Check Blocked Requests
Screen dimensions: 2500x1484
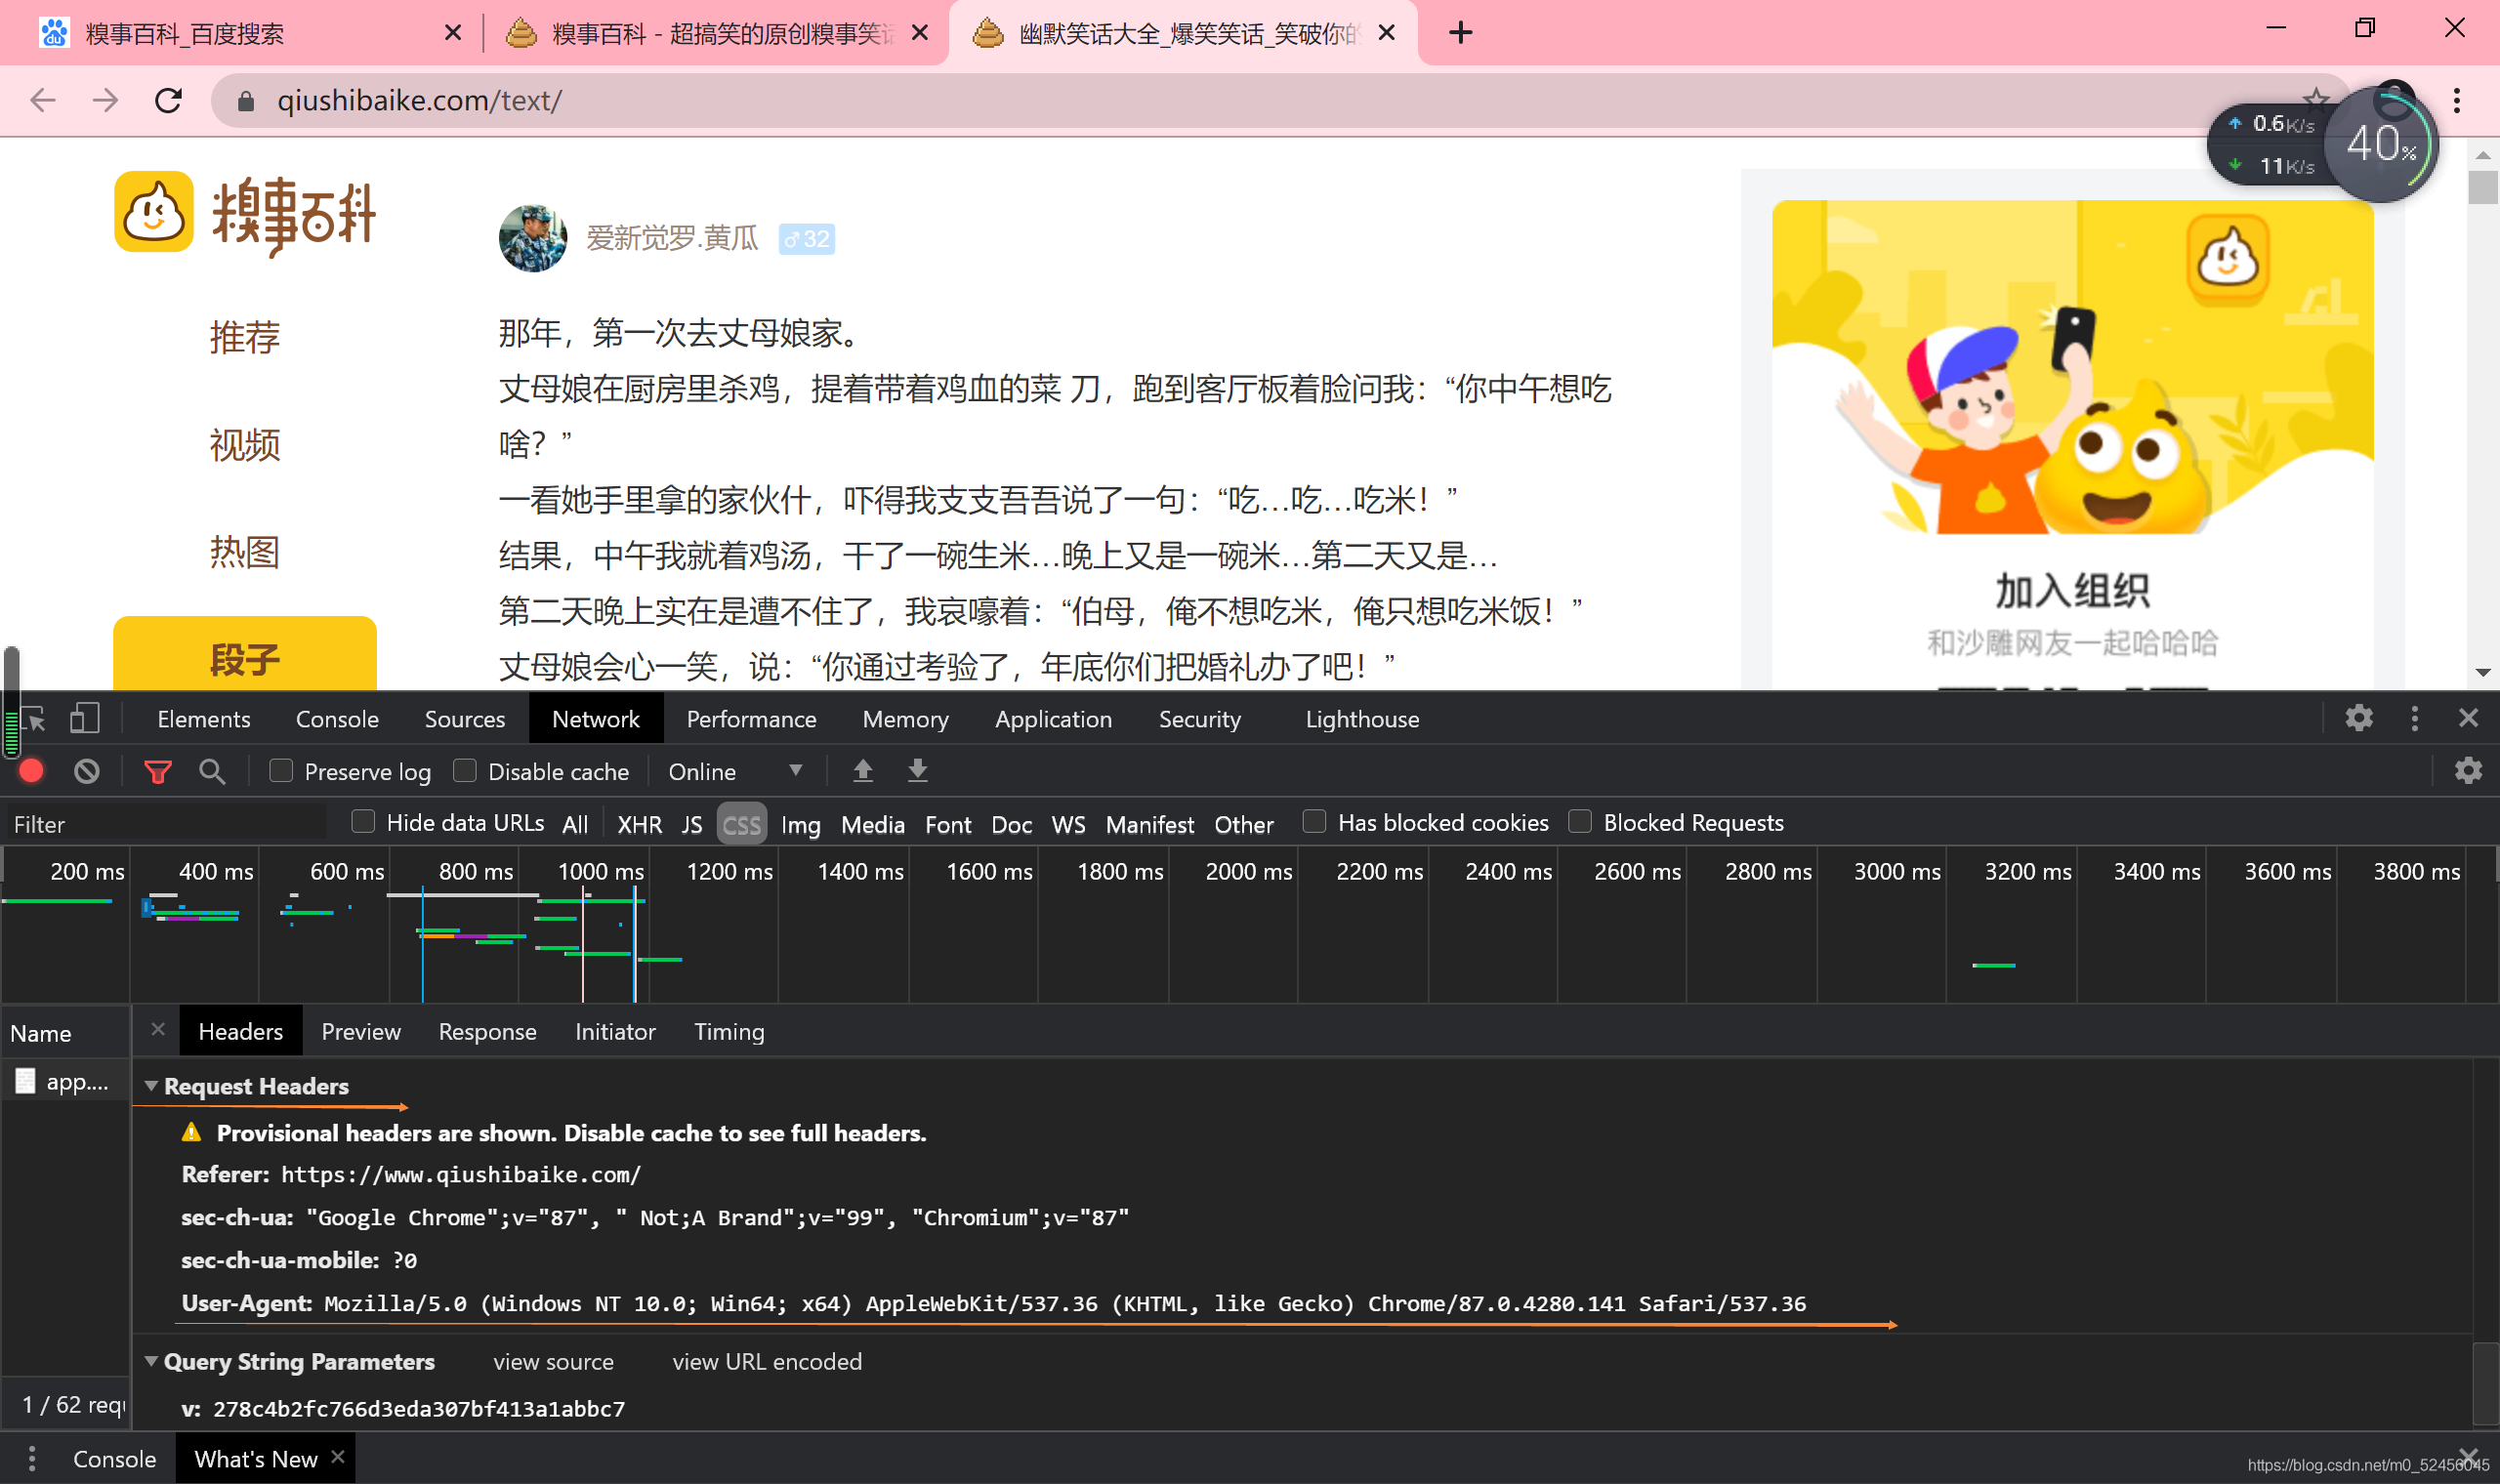(x=1580, y=821)
